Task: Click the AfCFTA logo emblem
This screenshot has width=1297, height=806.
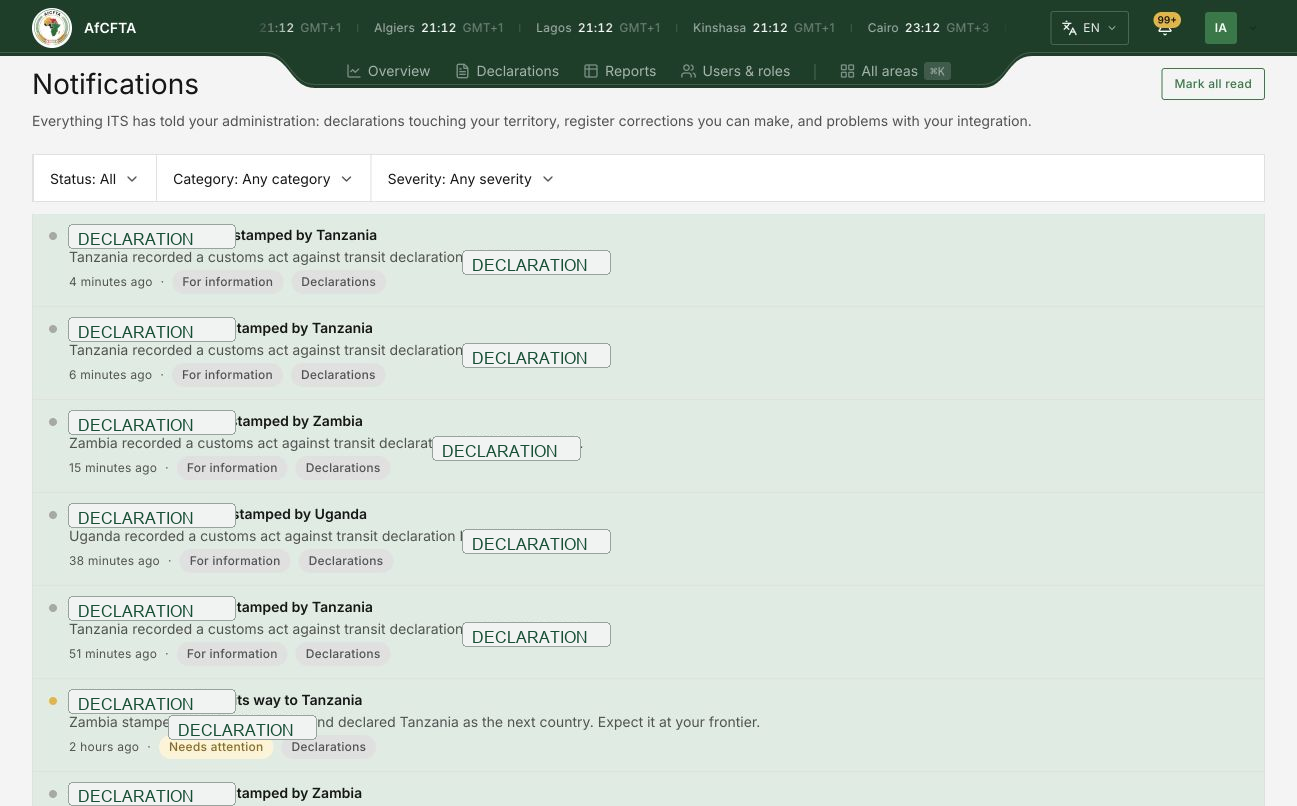Action: coord(52,28)
